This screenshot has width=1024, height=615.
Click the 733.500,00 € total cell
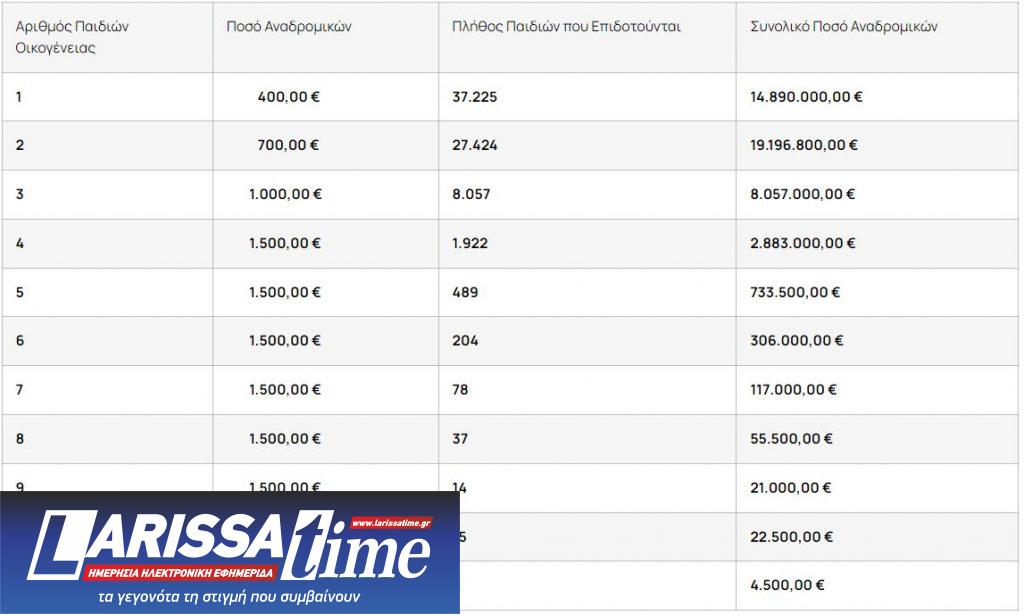[795, 292]
